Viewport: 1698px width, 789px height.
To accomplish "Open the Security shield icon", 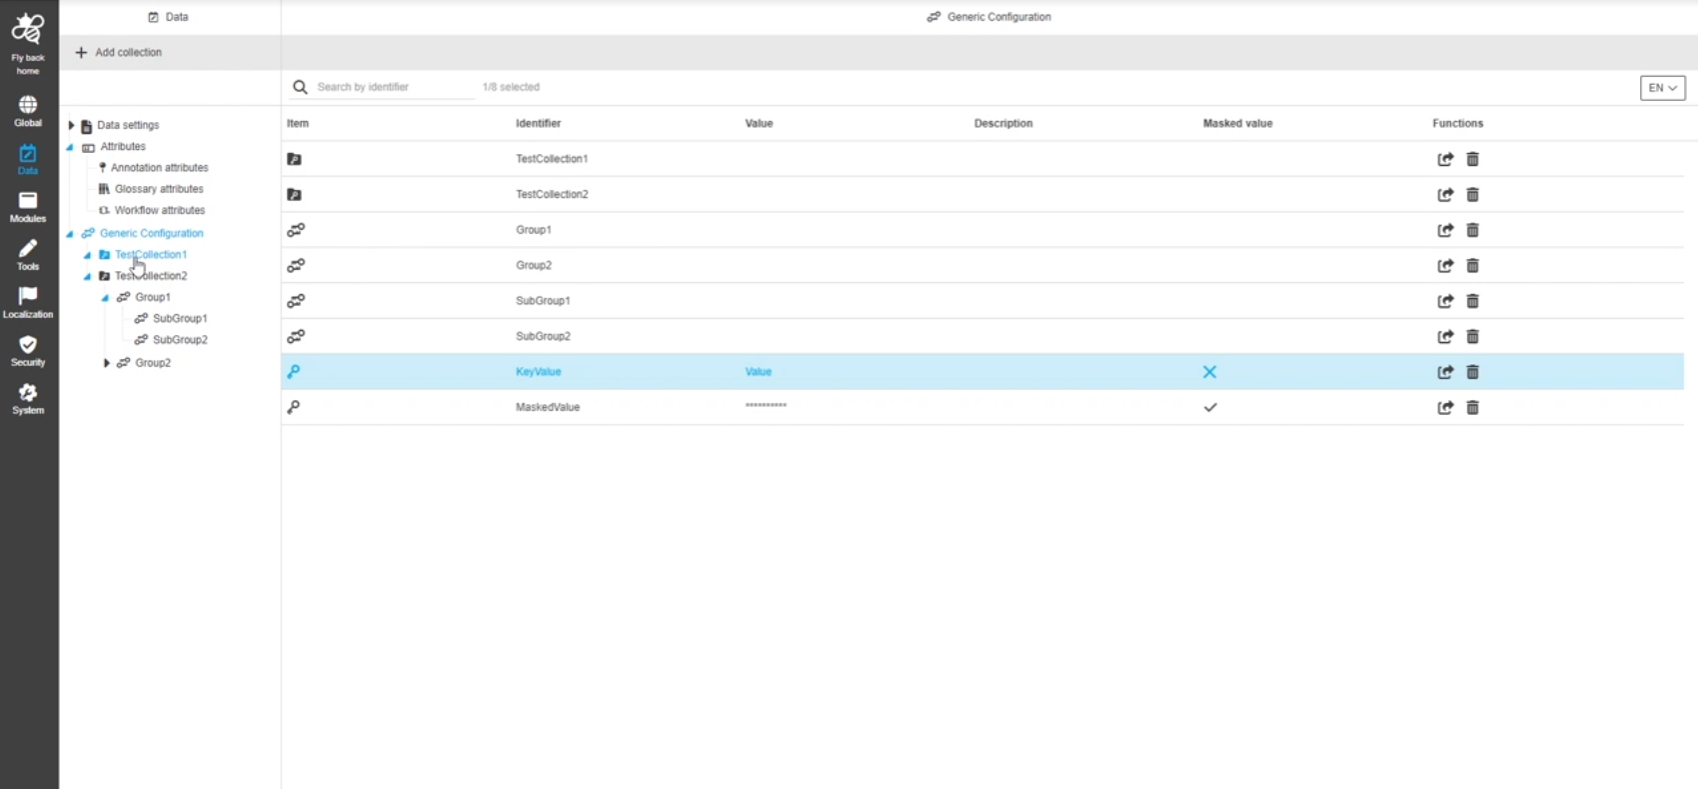I will [28, 346].
